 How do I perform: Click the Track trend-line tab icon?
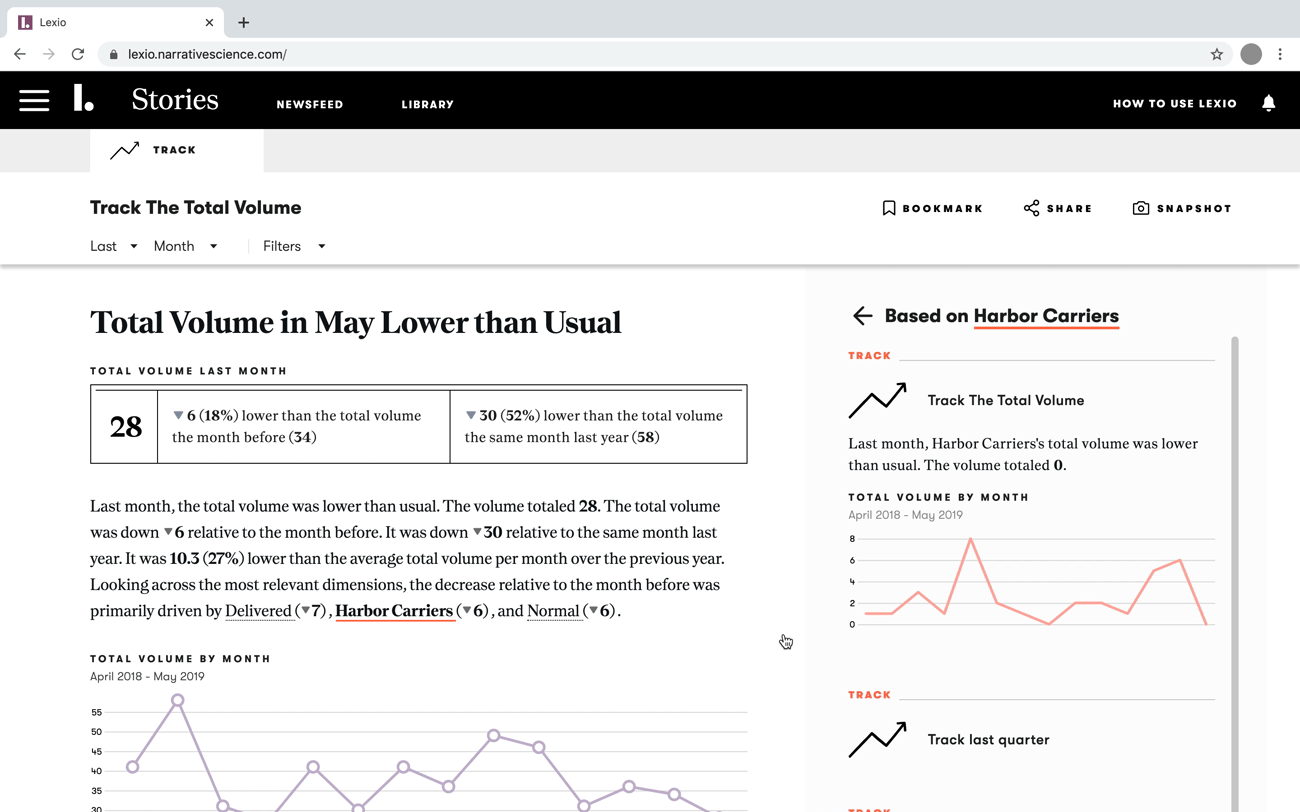[125, 150]
